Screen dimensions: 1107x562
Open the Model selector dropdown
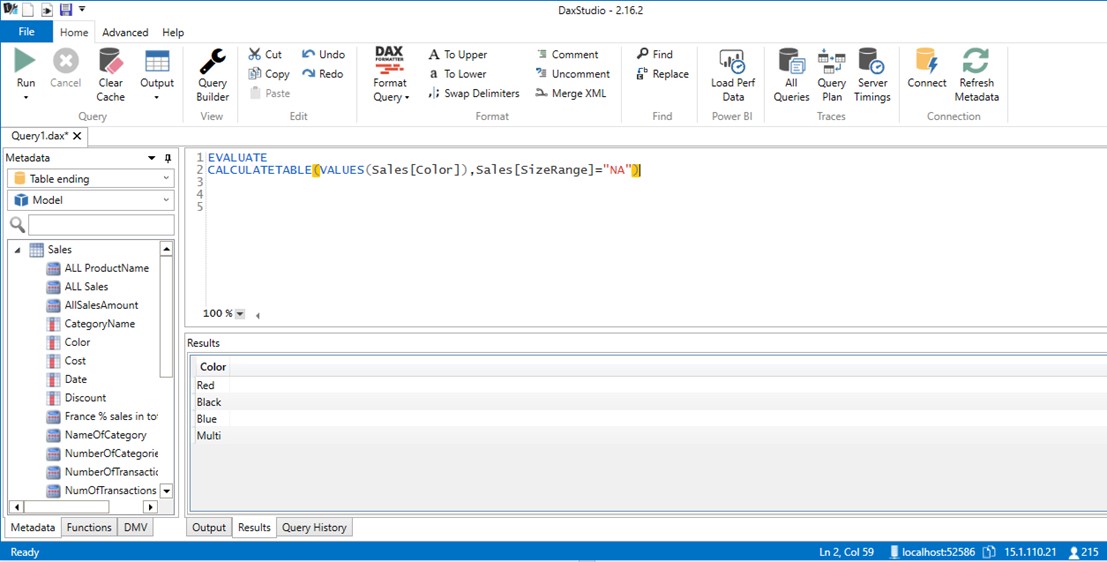click(90, 200)
